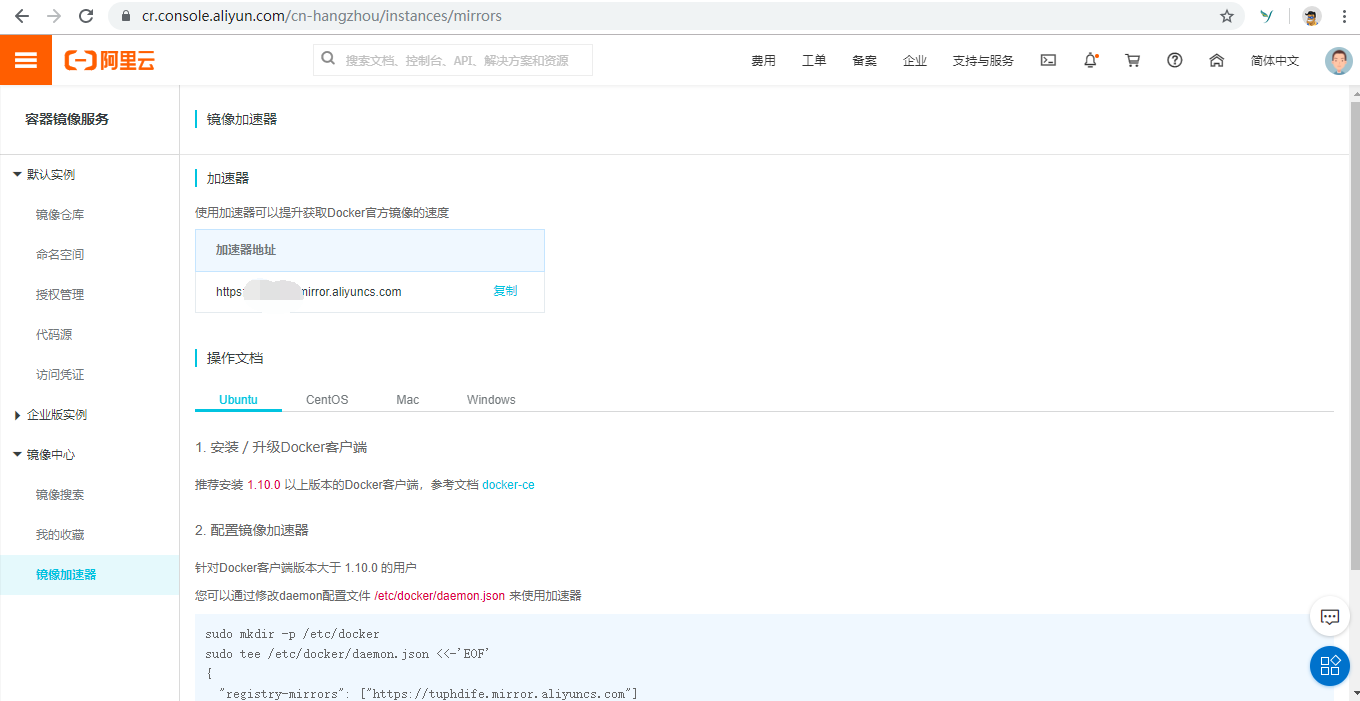
Task: Open the account avatar in the top right
Action: (x=1338, y=60)
